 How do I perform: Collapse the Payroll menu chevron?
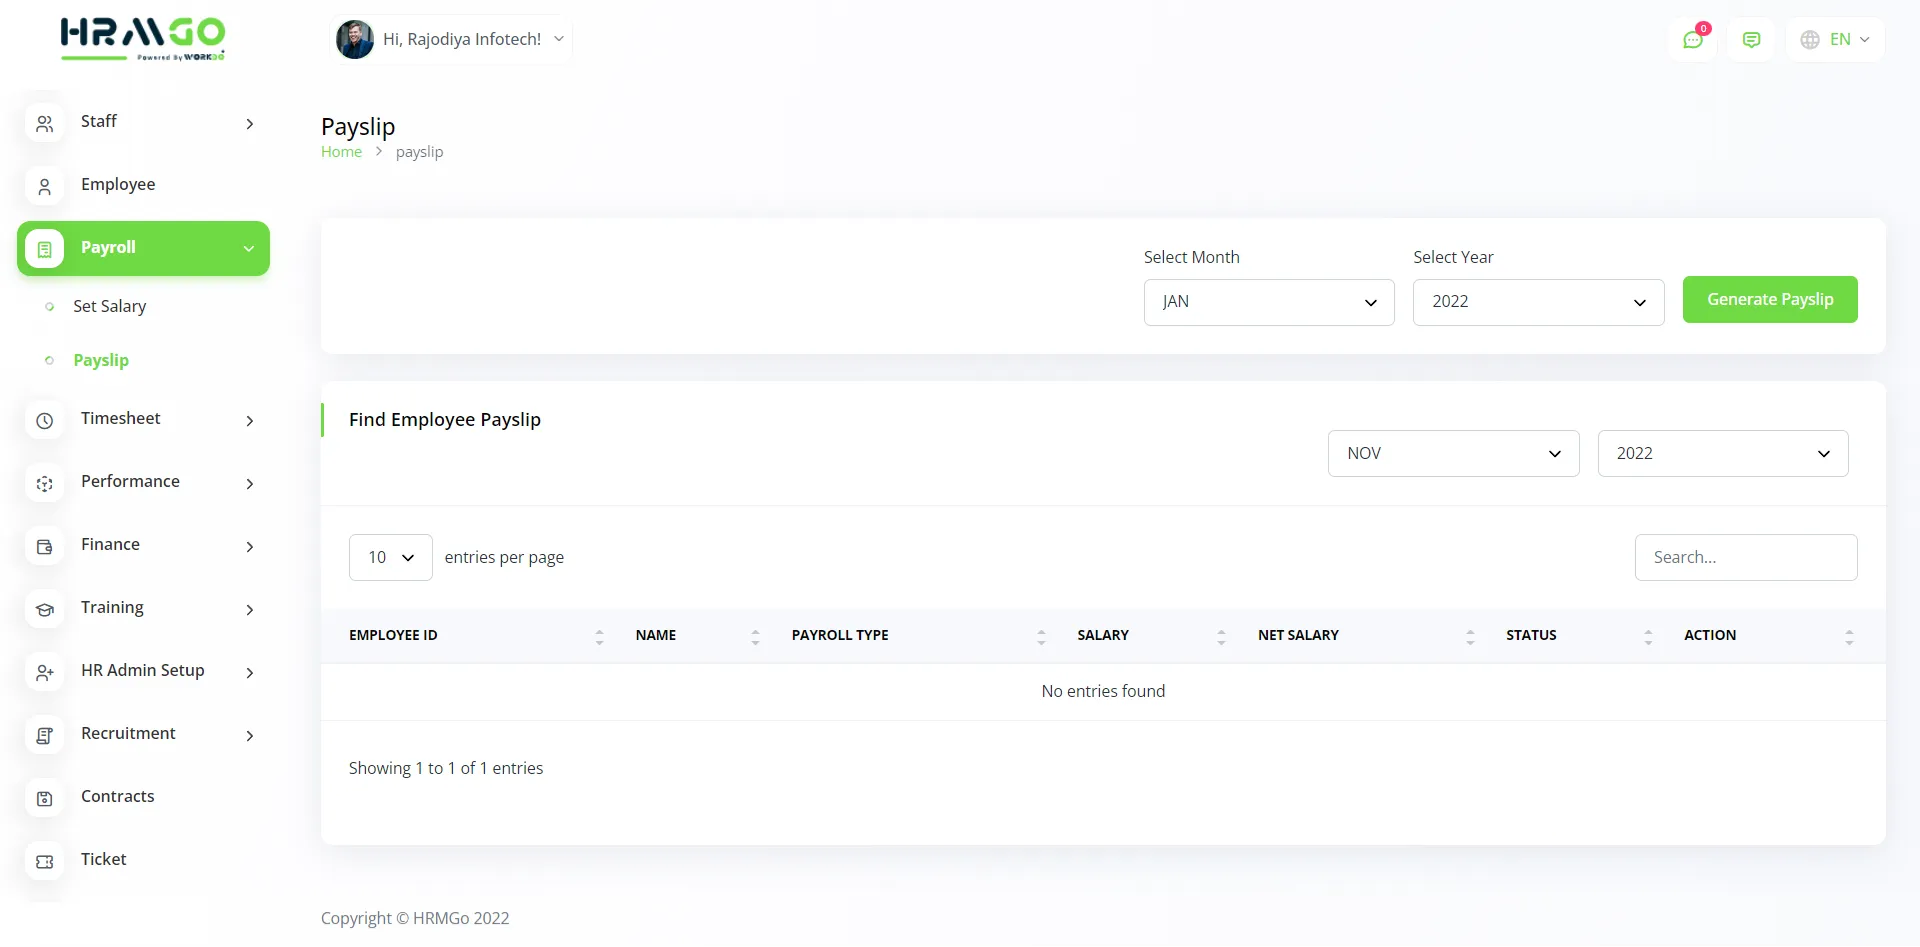click(249, 249)
